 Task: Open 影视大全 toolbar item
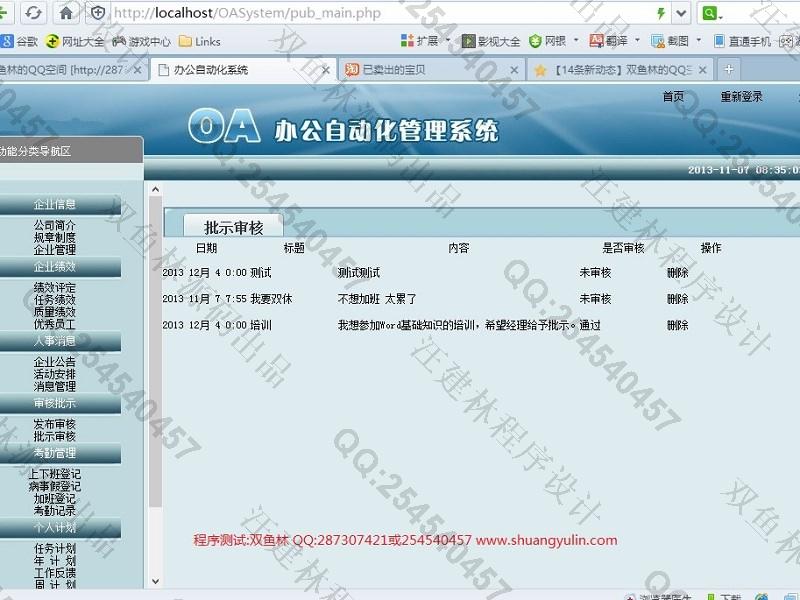(491, 41)
